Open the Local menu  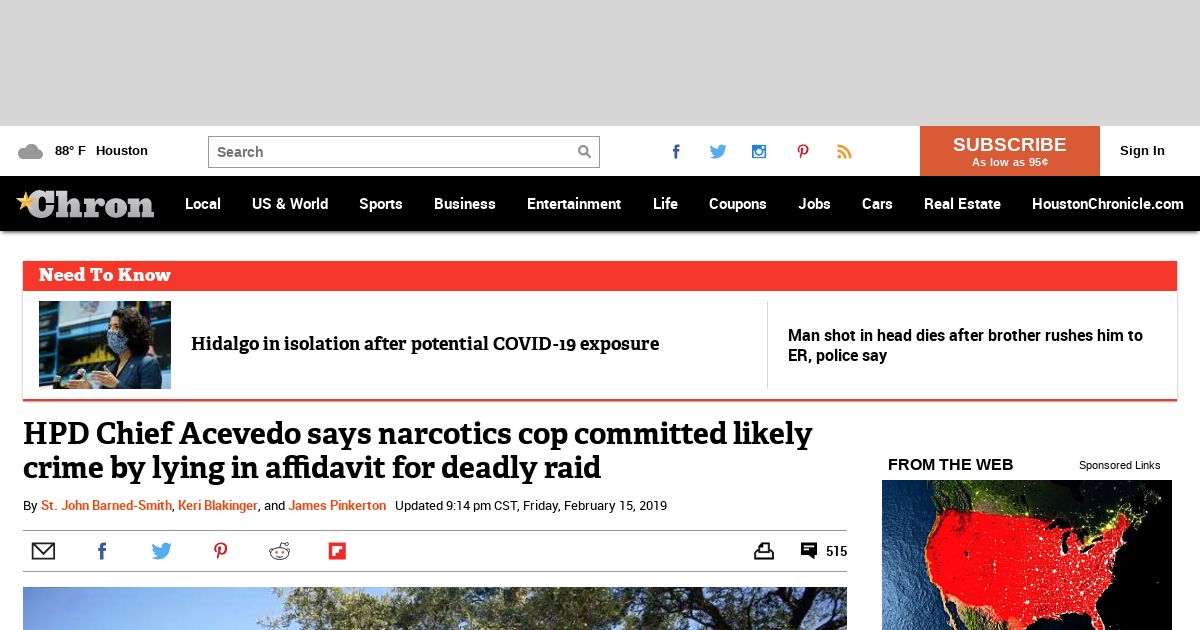pyautogui.click(x=203, y=204)
